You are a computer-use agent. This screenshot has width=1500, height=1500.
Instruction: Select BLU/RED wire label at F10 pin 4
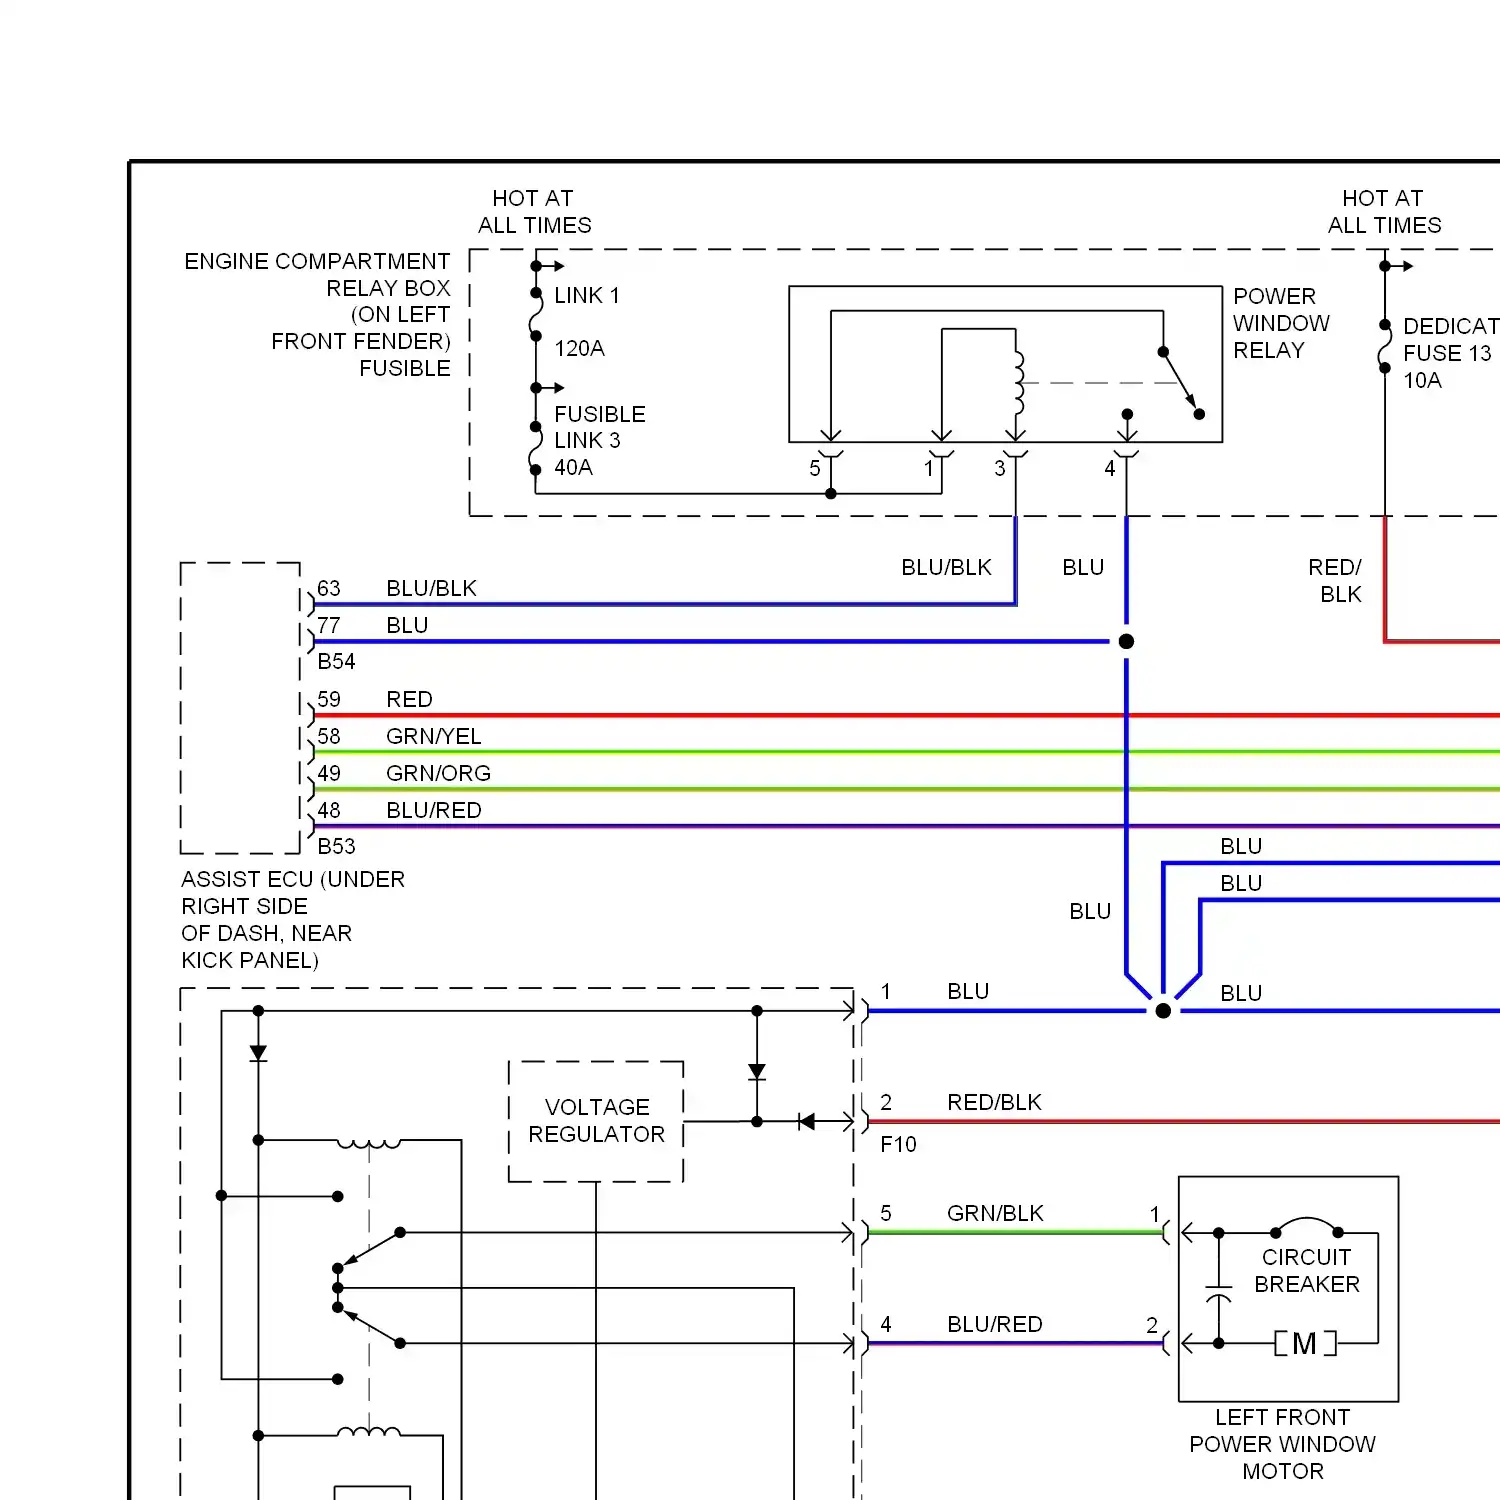click(995, 1324)
